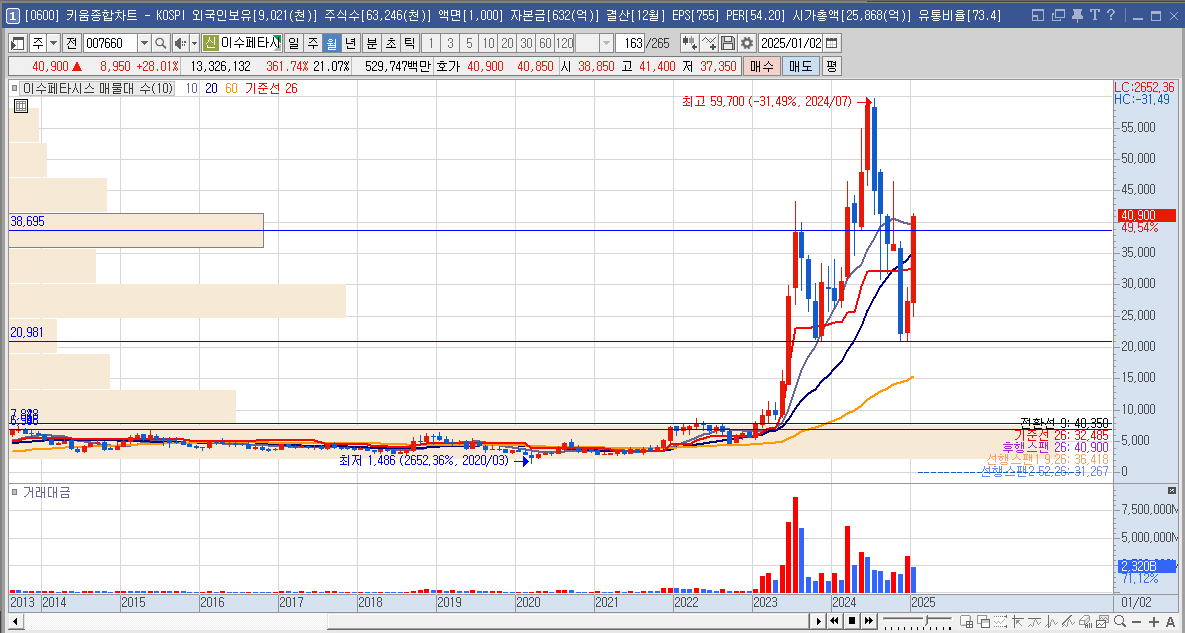Select the 1 interval button
1185x633 pixels.
click(431, 43)
